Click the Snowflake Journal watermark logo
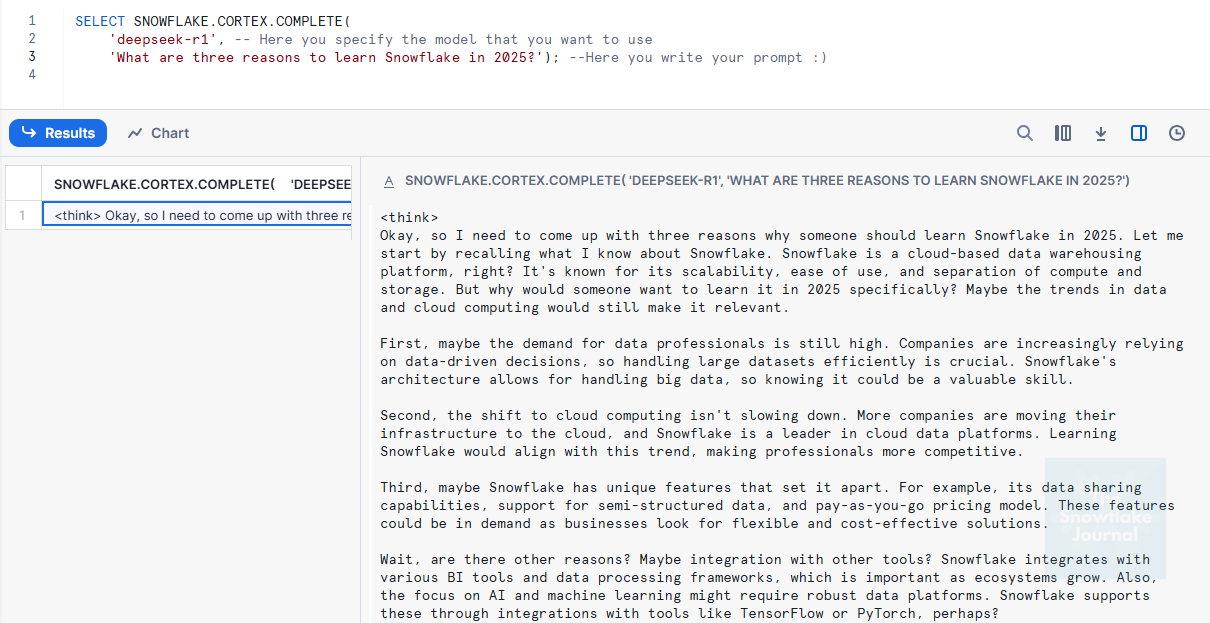 click(1105, 518)
